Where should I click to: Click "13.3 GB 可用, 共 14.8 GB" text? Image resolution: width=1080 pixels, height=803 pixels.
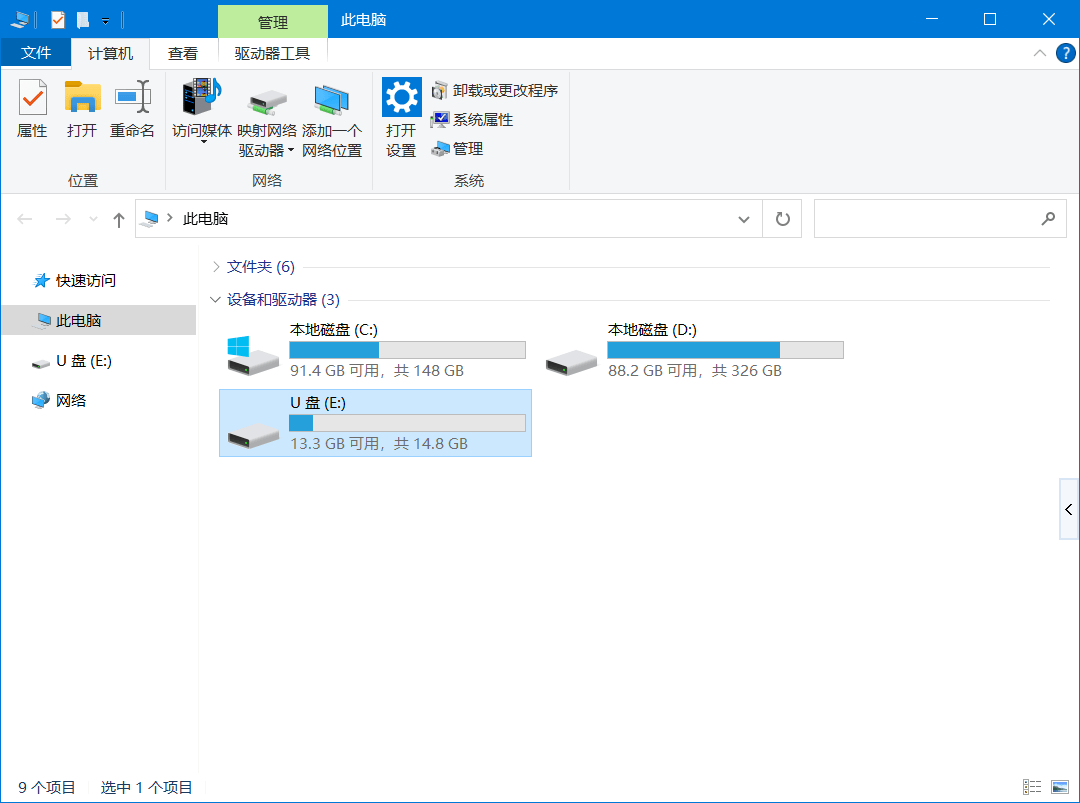click(379, 444)
